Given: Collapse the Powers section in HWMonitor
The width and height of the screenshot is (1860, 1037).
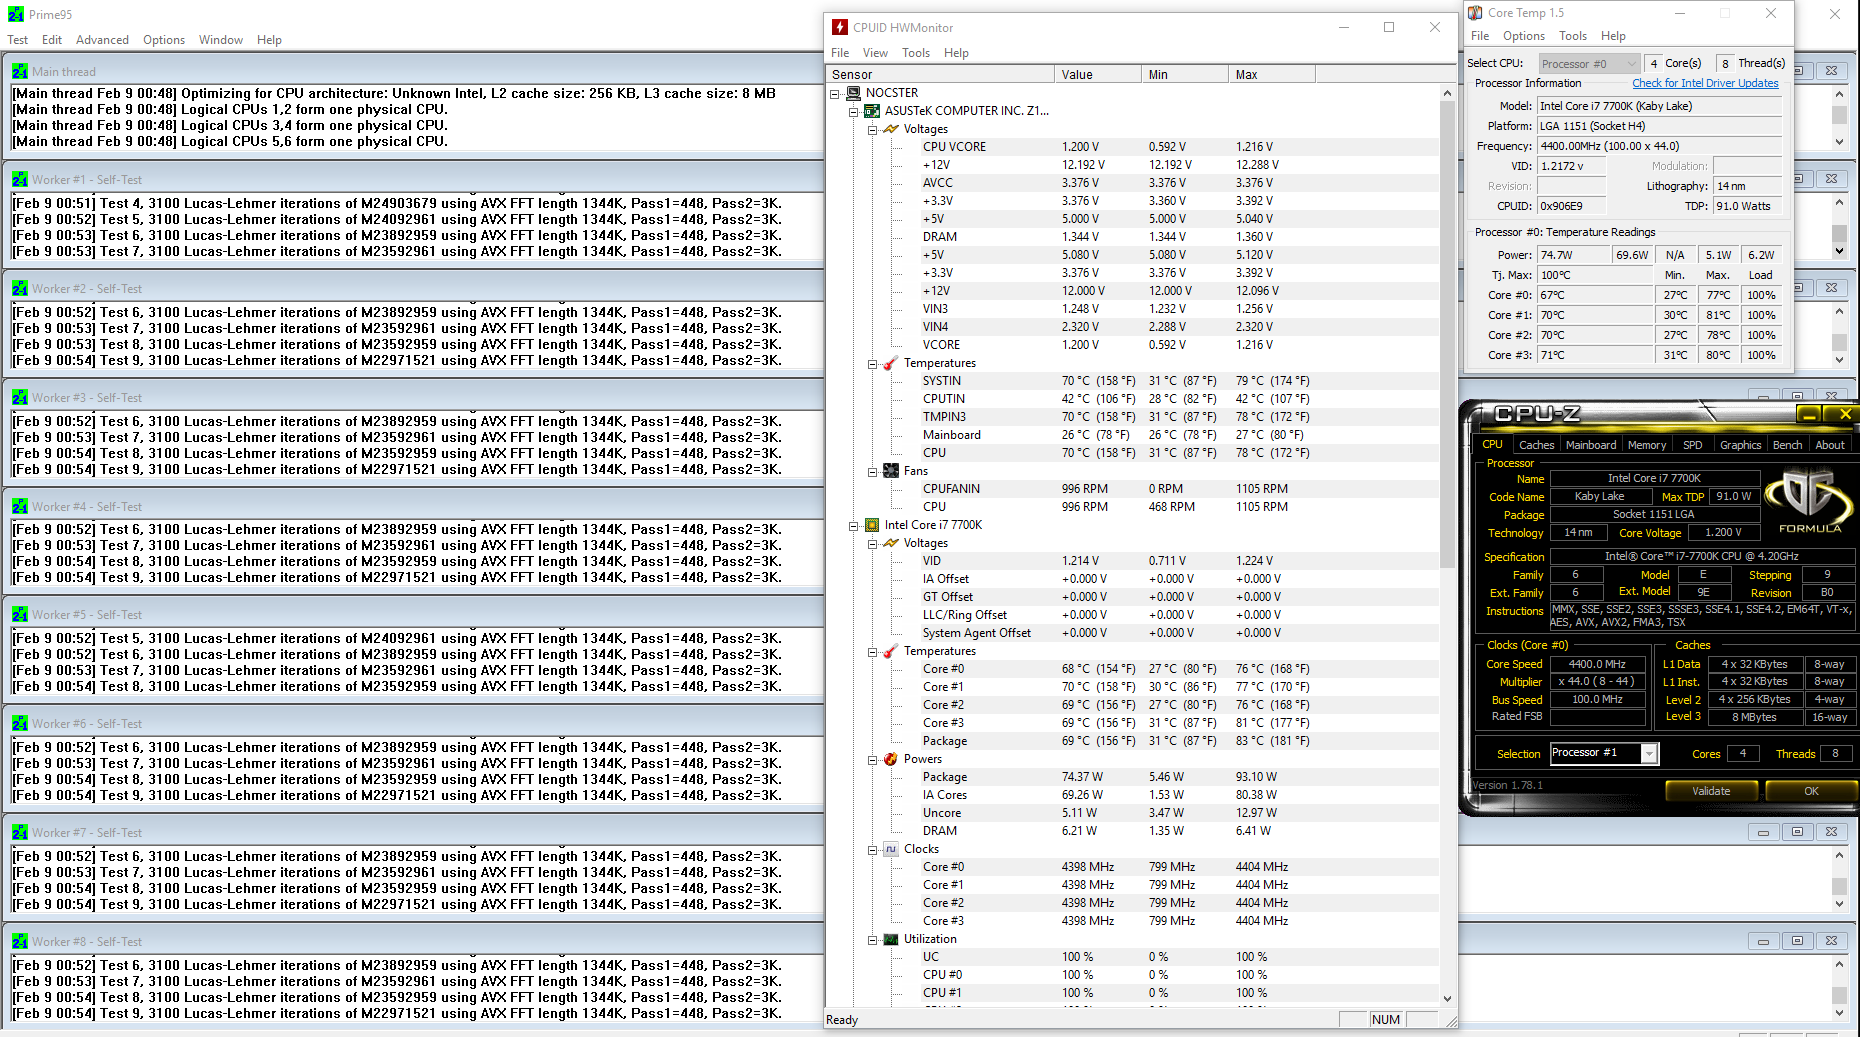Looking at the screenshot, I should 872,759.
